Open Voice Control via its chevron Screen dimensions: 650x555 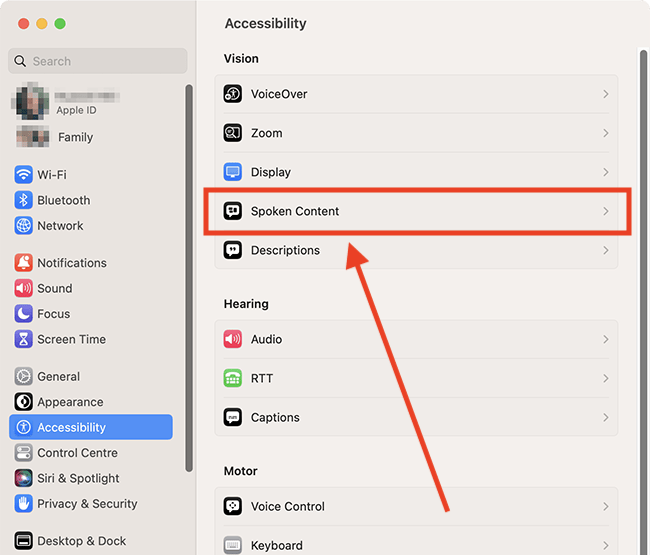(606, 506)
